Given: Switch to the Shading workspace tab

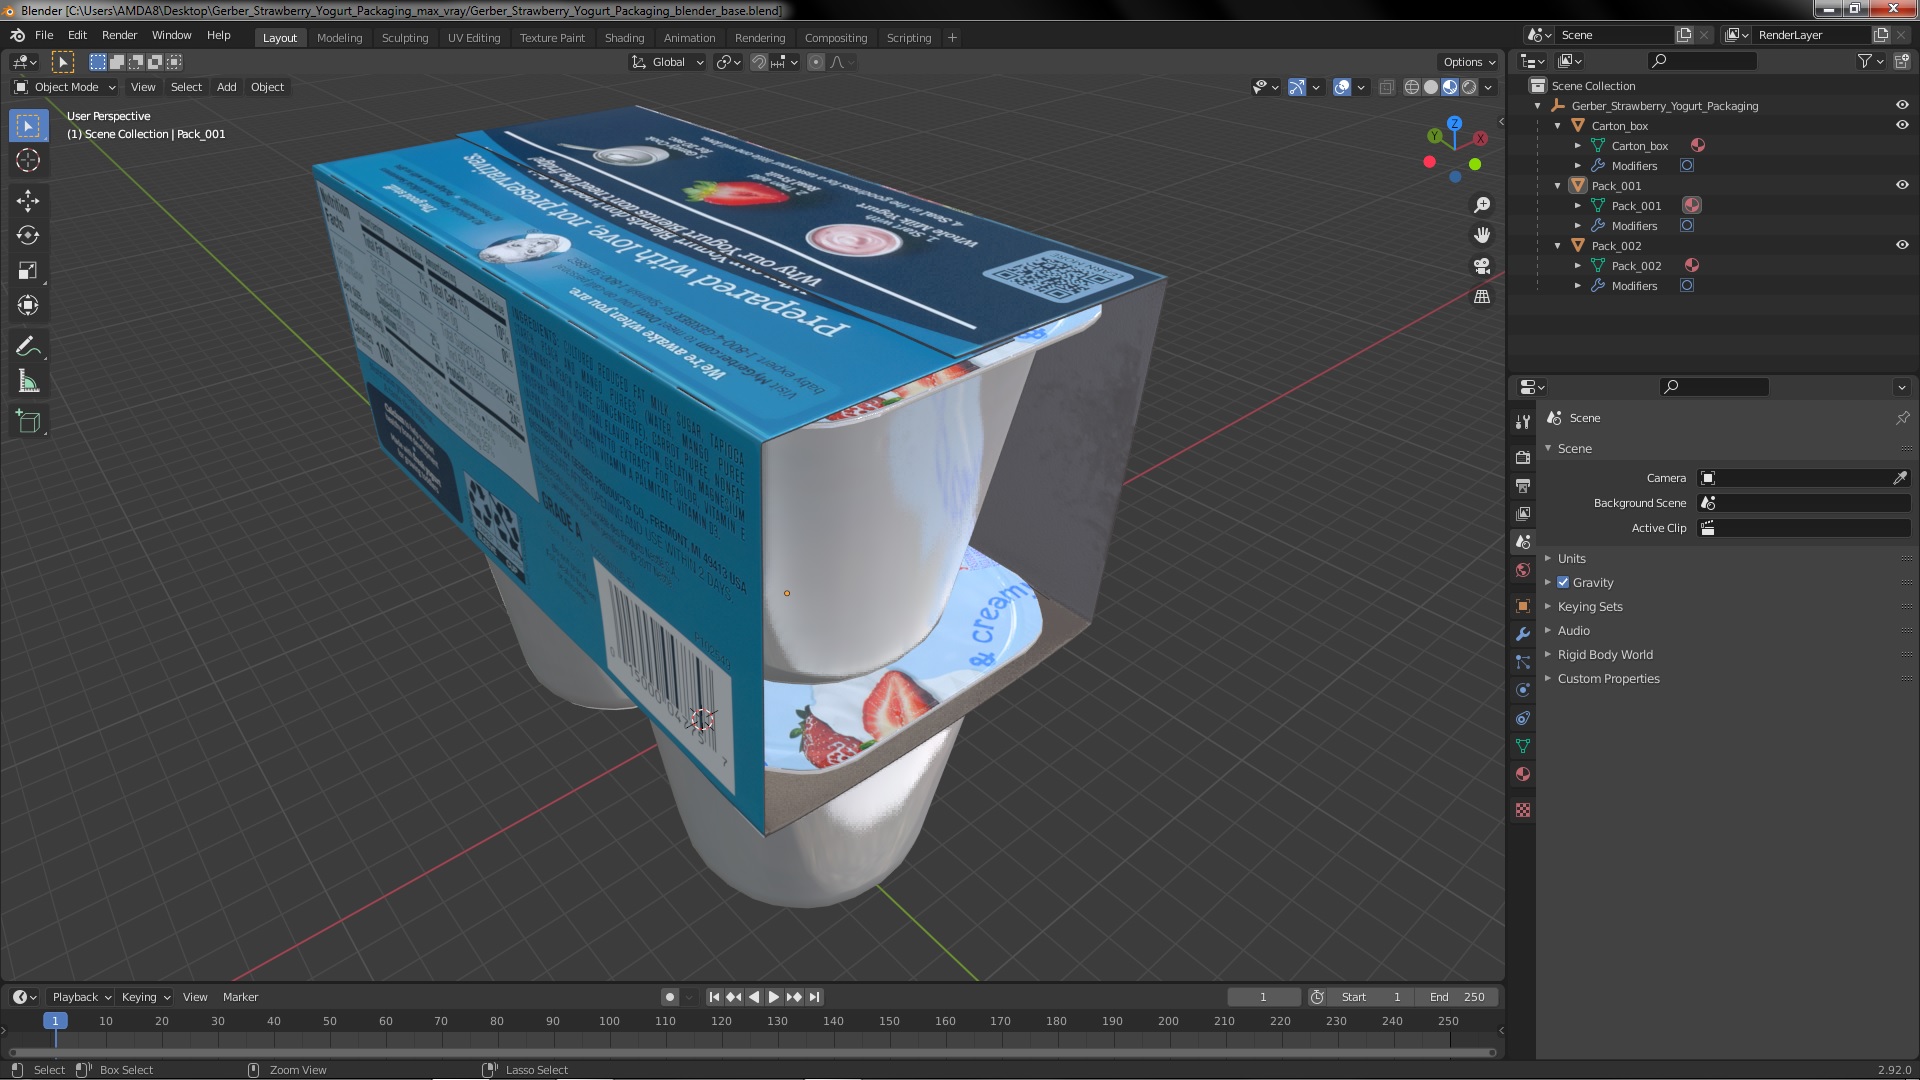Looking at the screenshot, I should [x=624, y=38].
